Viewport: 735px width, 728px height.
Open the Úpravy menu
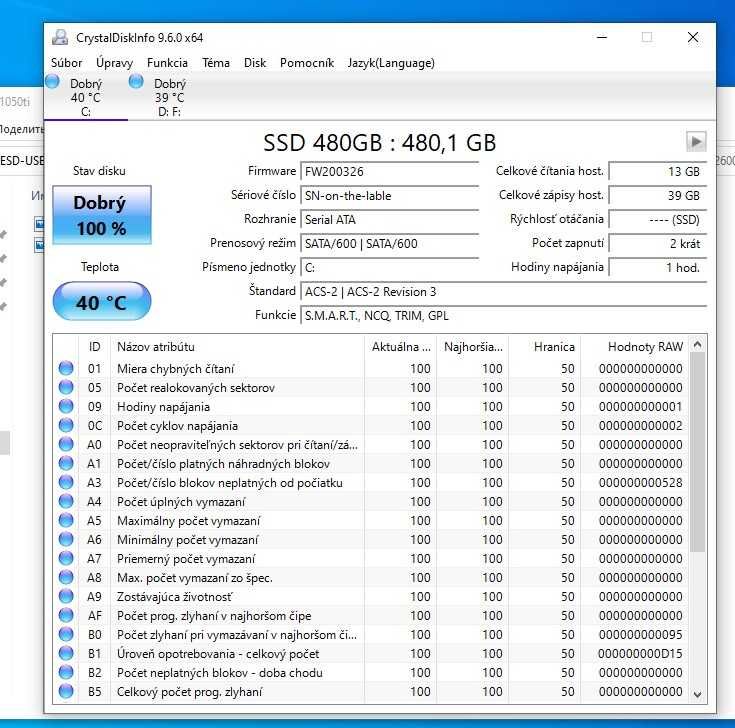click(114, 63)
